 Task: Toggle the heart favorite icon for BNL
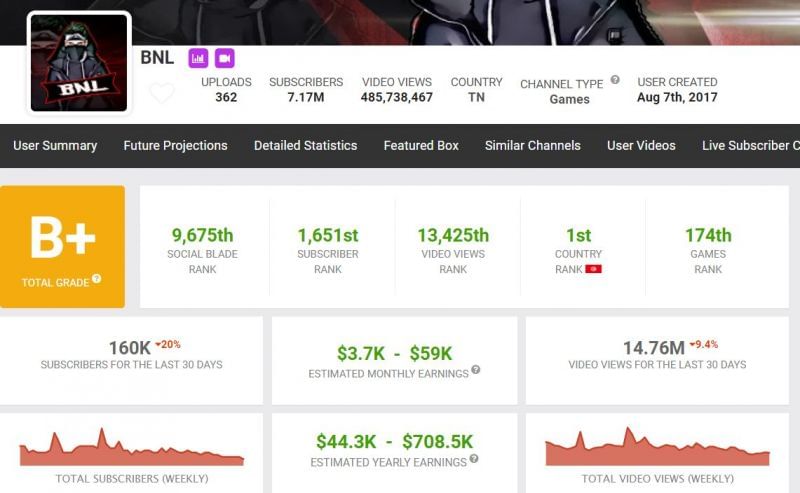coord(161,94)
